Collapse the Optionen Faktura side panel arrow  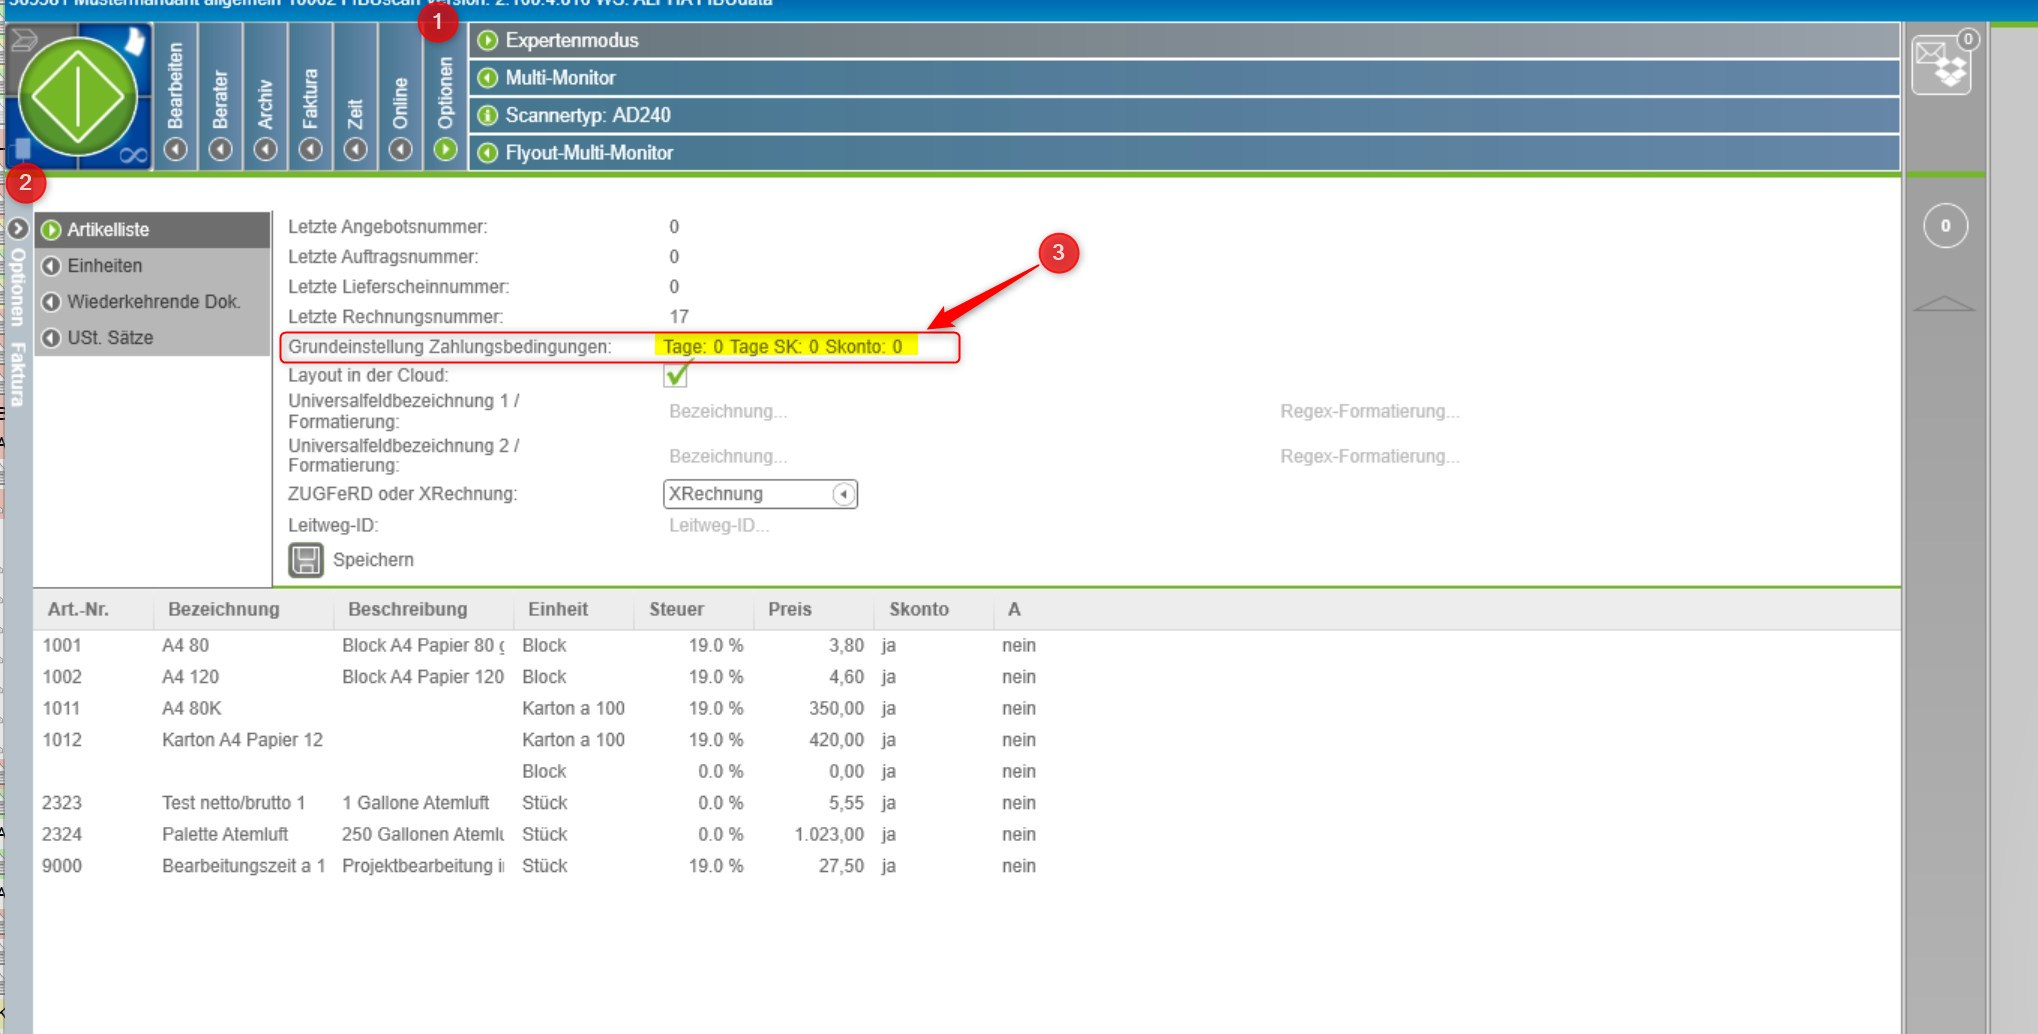[x=17, y=229]
